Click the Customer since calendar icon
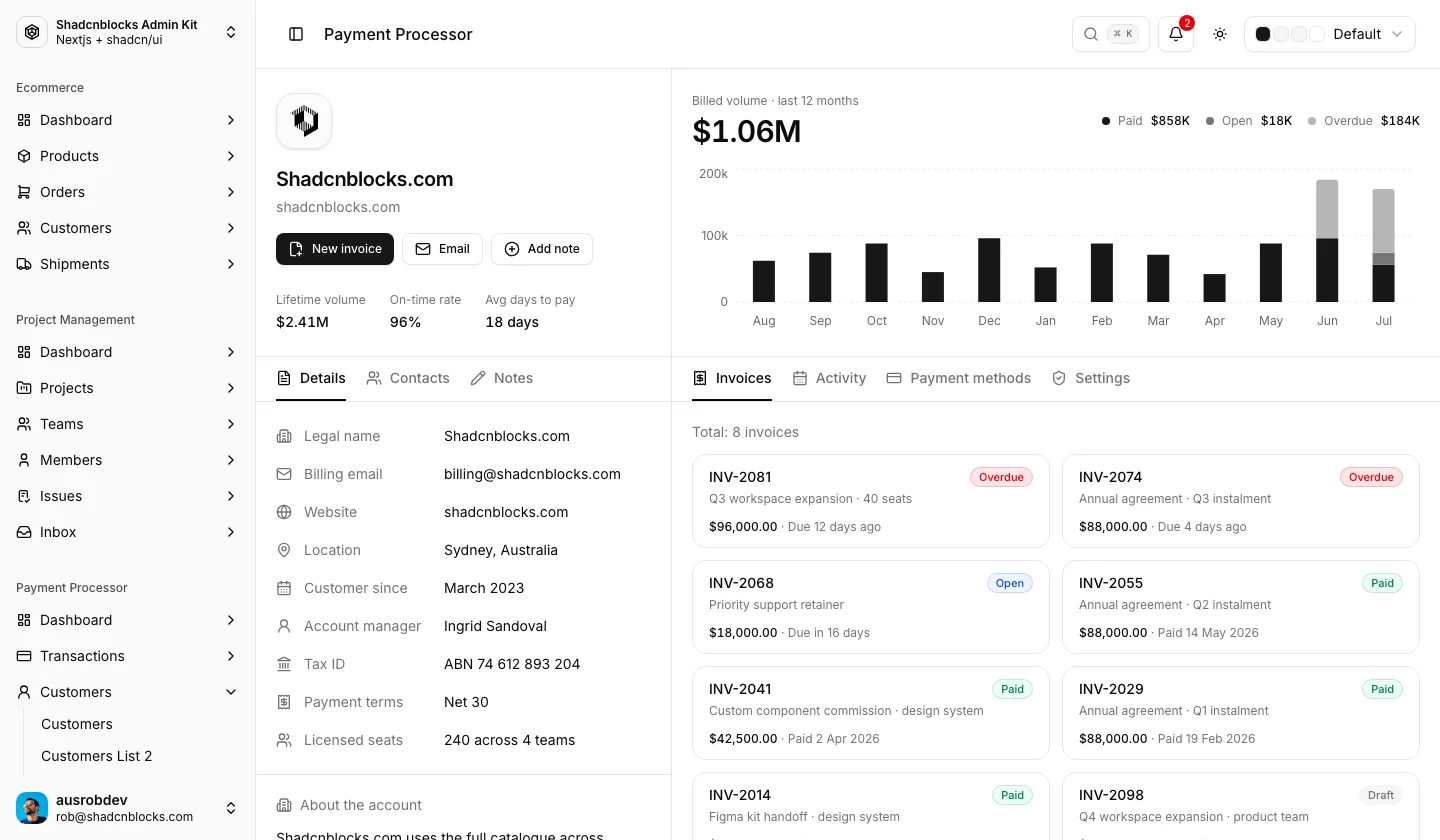The width and height of the screenshot is (1440, 840). pyautogui.click(x=284, y=588)
